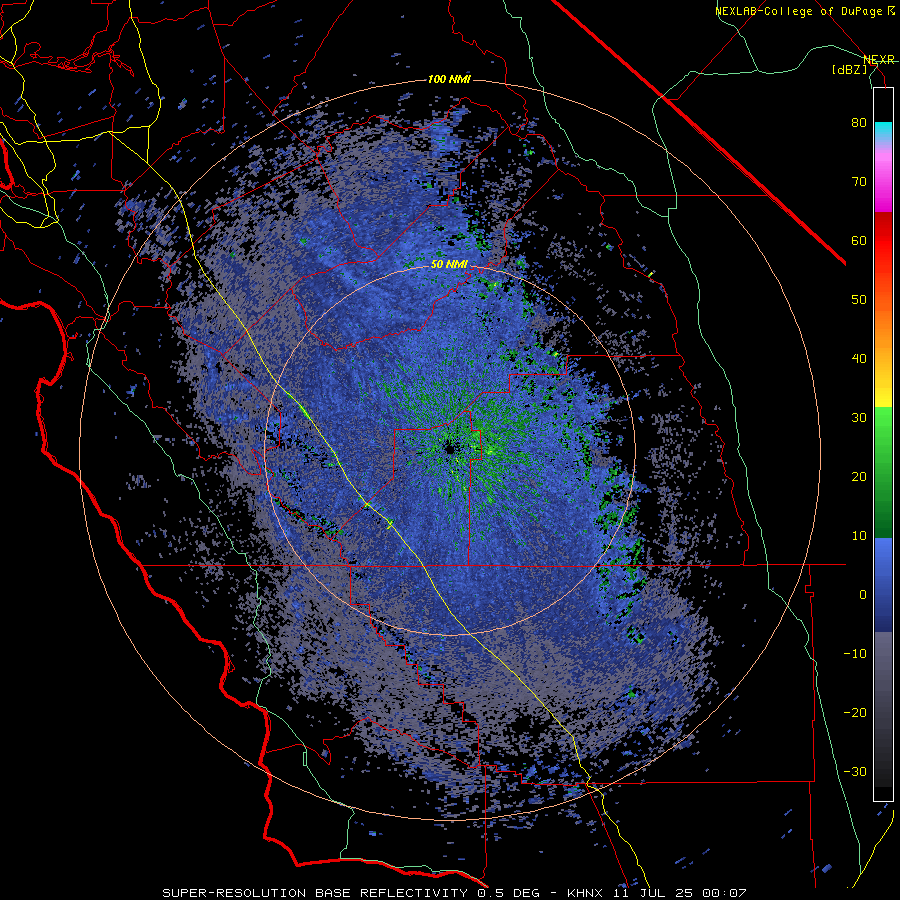Select the 70 value on the dBZ scale
Screen dimensions: 900x900
(859, 181)
